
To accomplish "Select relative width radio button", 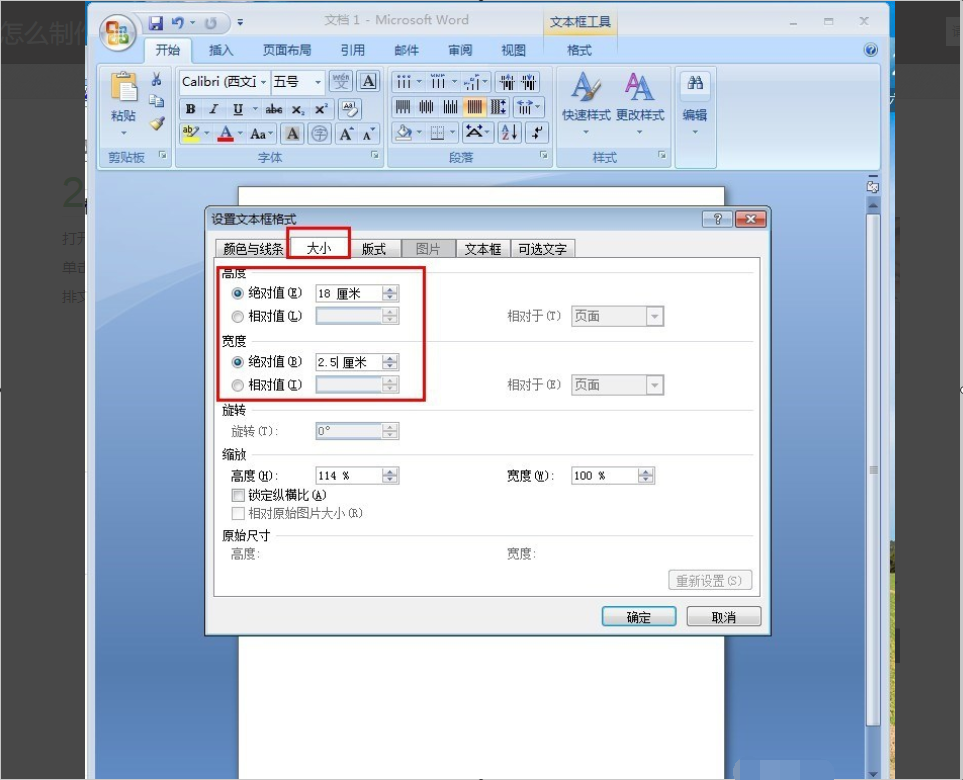I will 238,386.
